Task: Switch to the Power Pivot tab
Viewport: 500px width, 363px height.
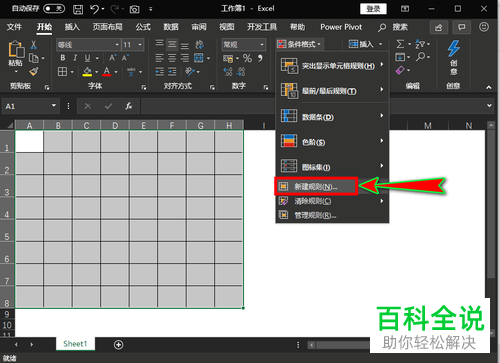Action: (x=341, y=27)
